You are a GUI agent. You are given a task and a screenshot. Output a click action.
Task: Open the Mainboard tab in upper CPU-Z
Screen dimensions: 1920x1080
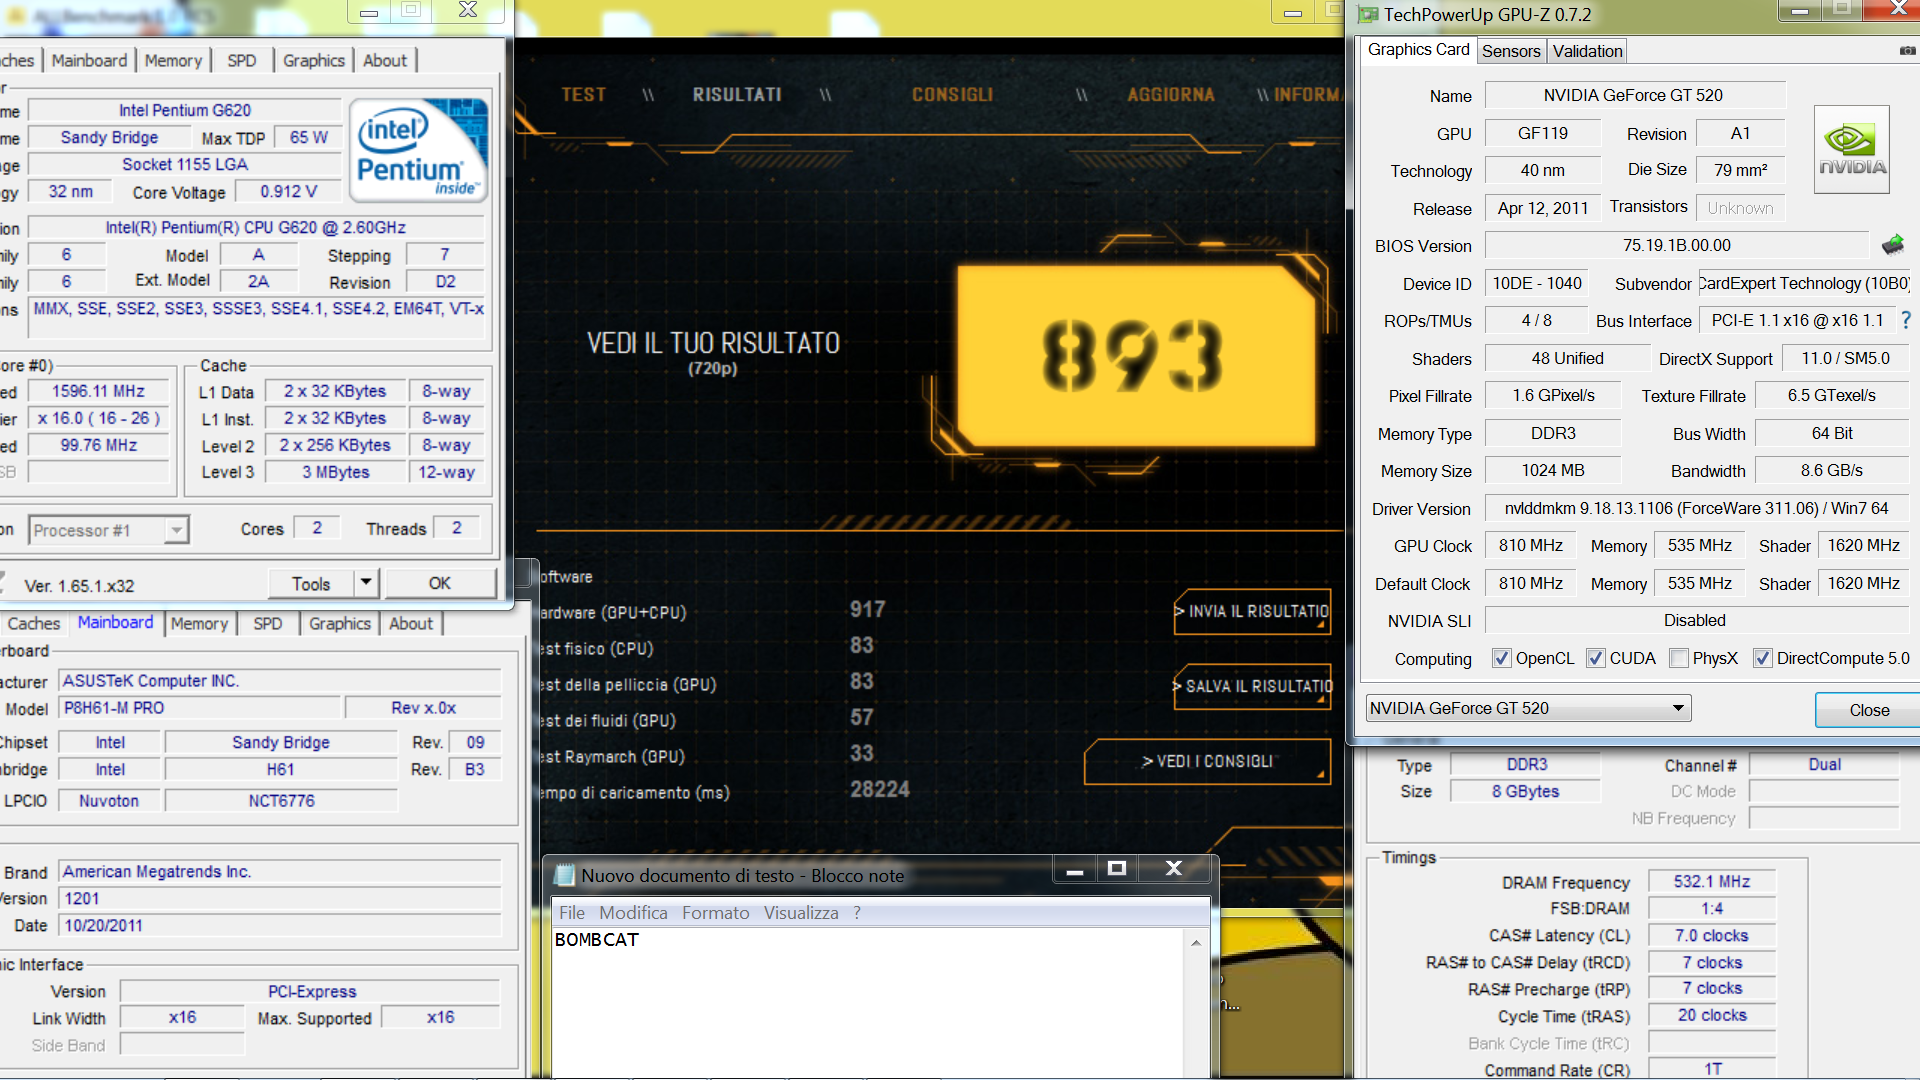89,61
